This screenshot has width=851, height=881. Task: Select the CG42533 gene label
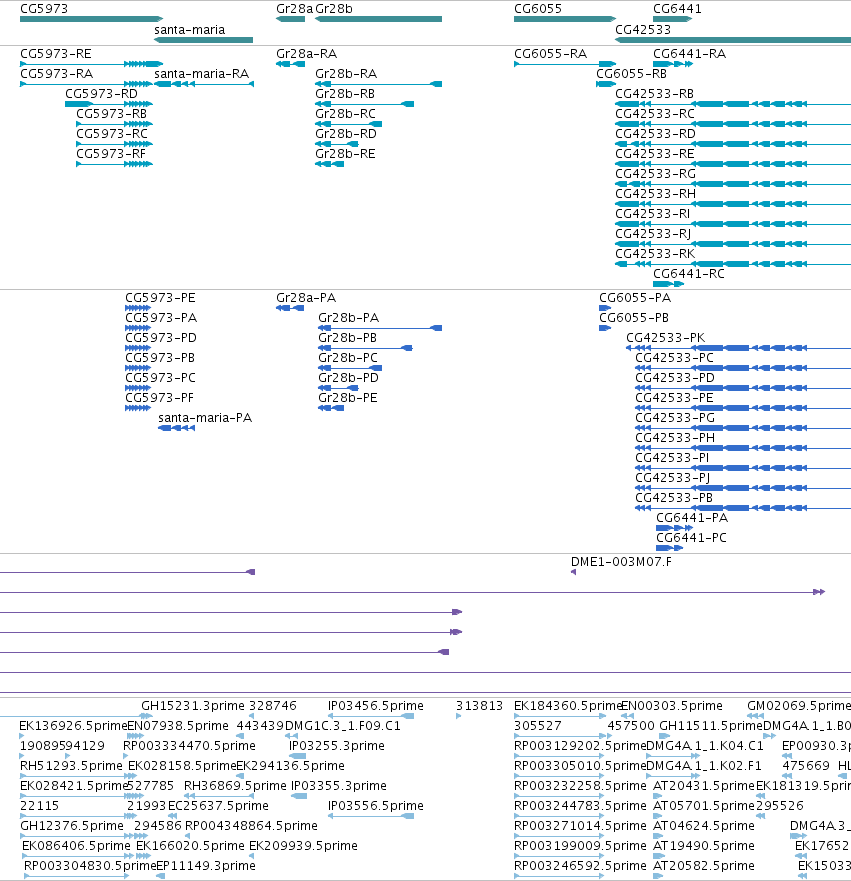coord(643,30)
